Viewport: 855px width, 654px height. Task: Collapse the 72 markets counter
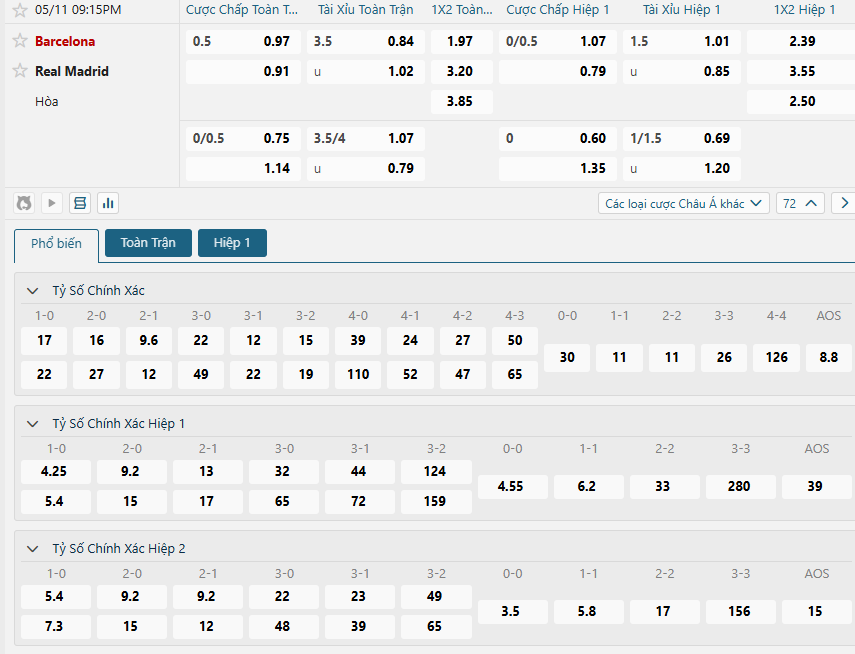[x=800, y=203]
